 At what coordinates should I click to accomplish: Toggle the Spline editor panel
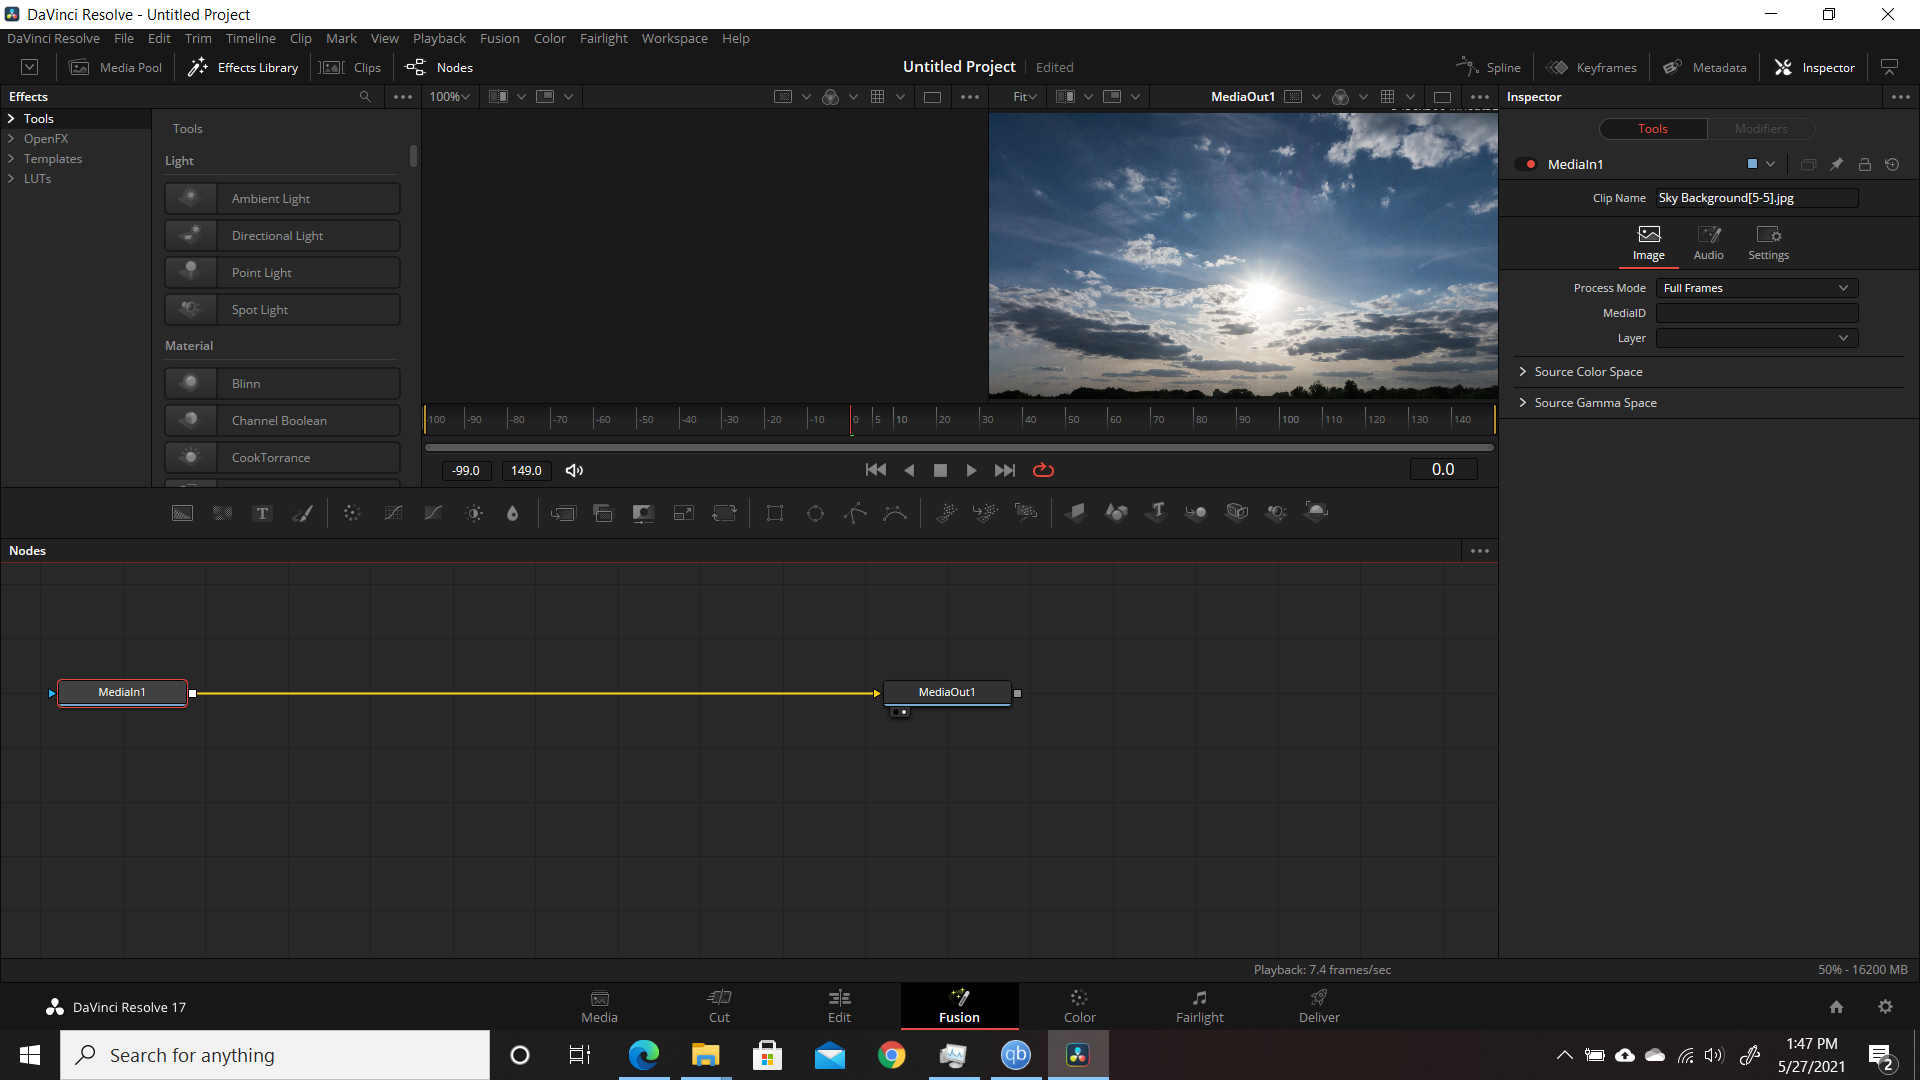(x=1489, y=67)
